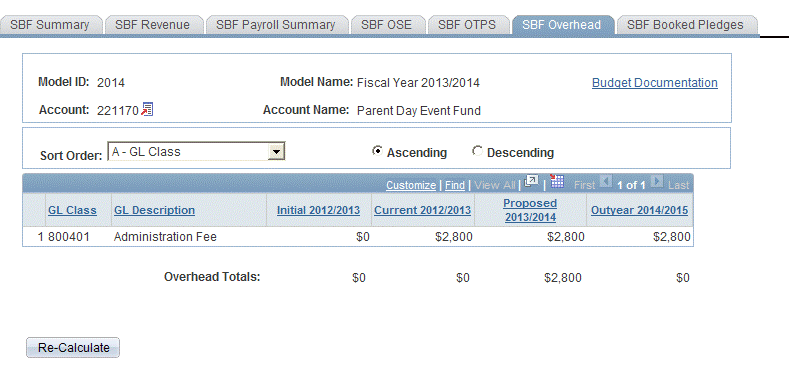789x378 pixels.
Task: Open the SBF Revenue tab
Action: (152, 25)
